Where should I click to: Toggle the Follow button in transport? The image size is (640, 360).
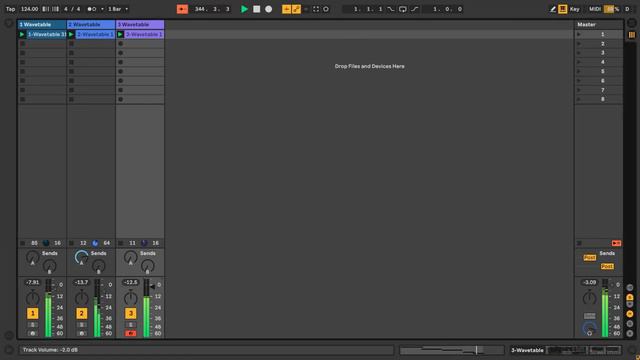point(182,9)
